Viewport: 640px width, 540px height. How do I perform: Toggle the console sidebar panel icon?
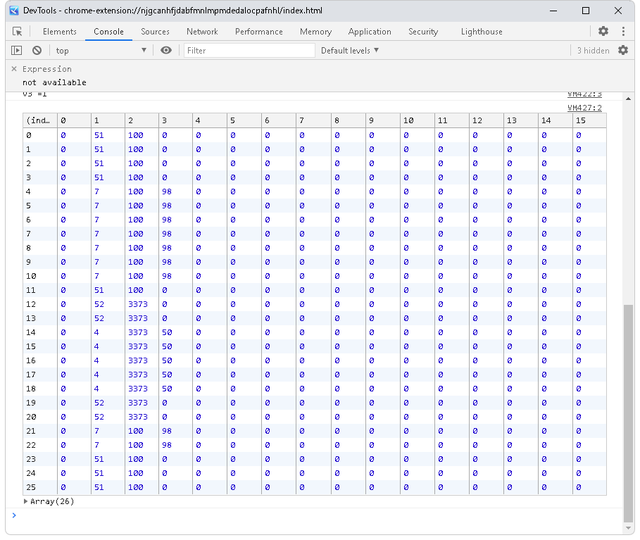(x=17, y=50)
